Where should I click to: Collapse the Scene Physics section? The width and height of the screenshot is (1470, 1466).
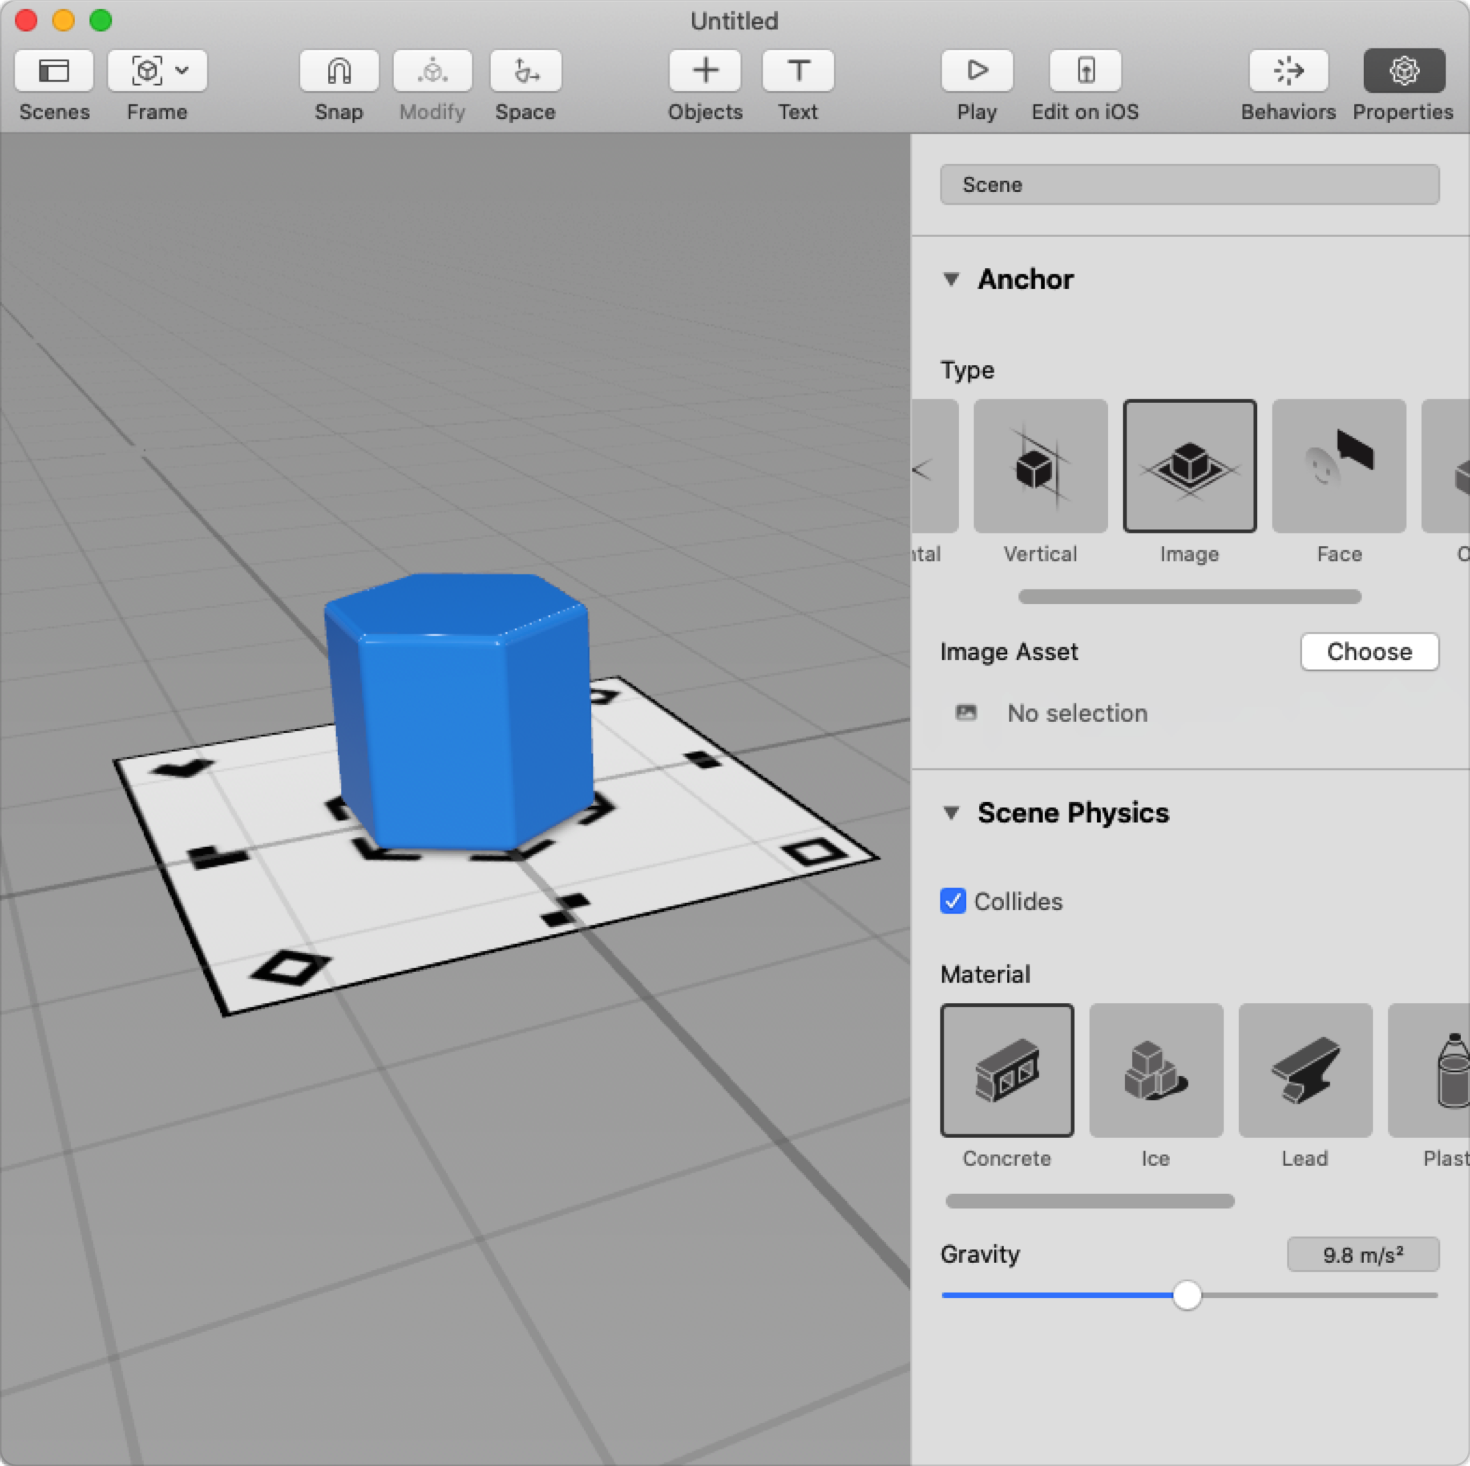click(x=951, y=814)
